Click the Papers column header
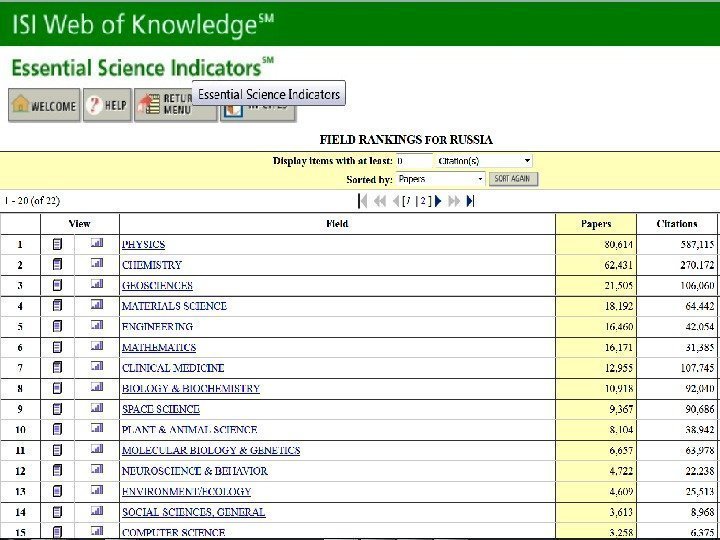The height and width of the screenshot is (540, 720). pos(596,224)
